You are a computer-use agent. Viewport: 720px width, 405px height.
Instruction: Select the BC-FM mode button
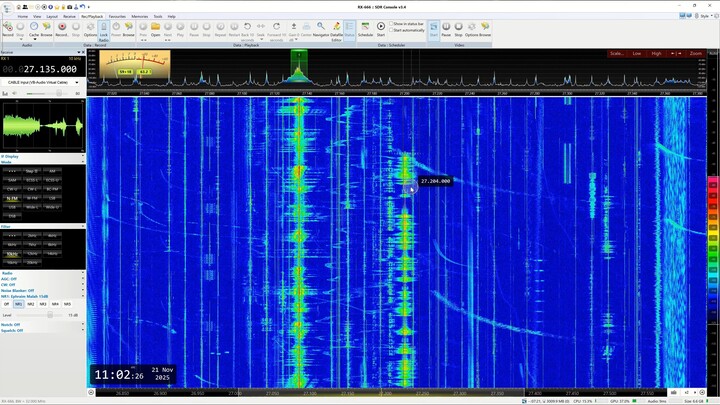(52, 189)
